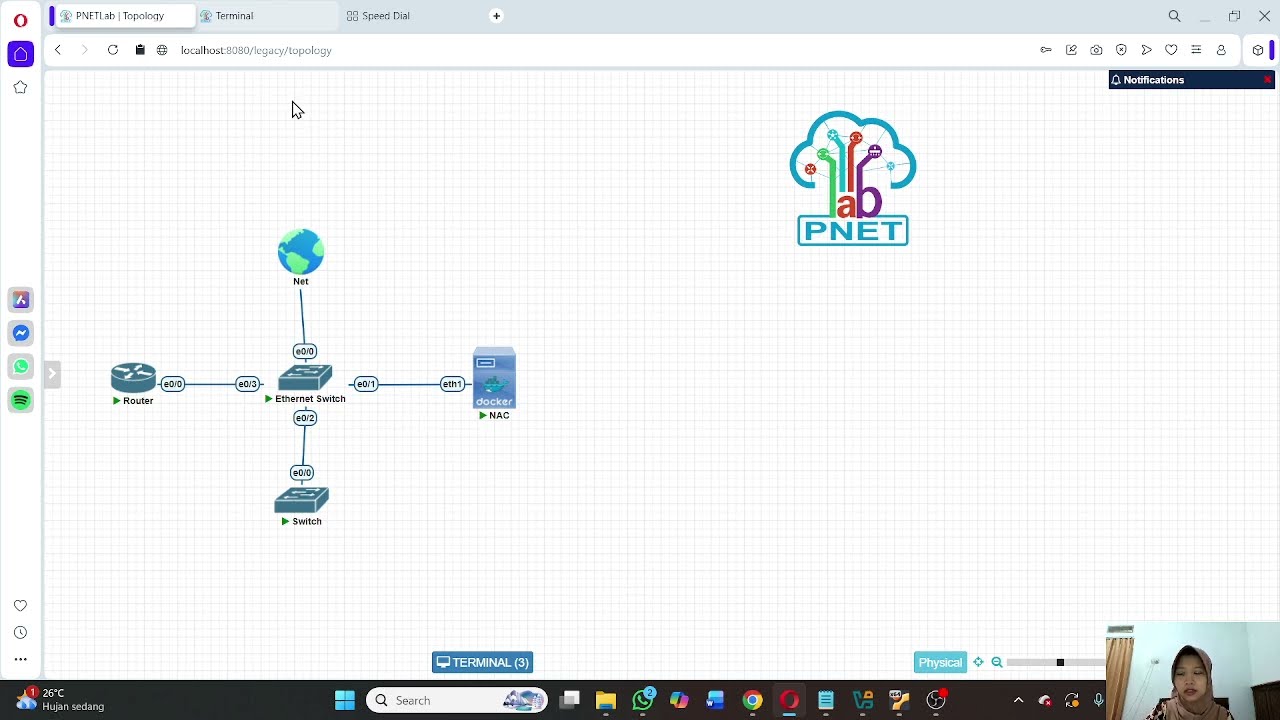Reload the topology page

113,50
